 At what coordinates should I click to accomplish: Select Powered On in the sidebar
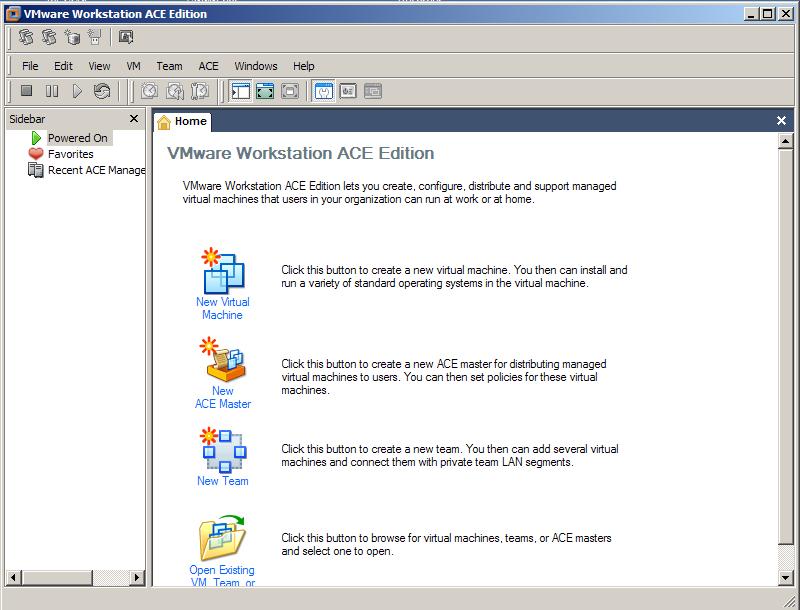[77, 138]
